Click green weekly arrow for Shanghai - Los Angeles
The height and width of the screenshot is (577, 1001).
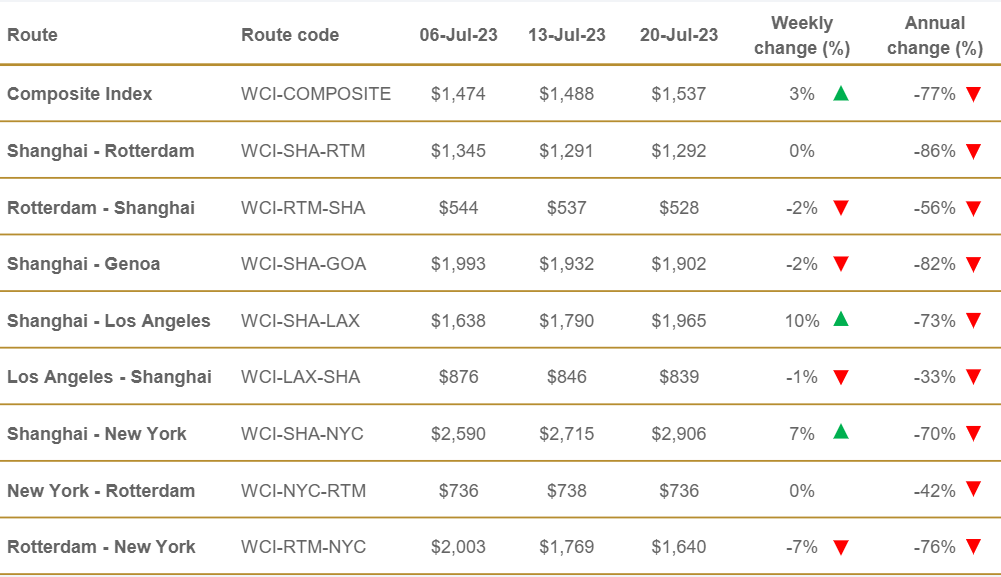(x=841, y=320)
